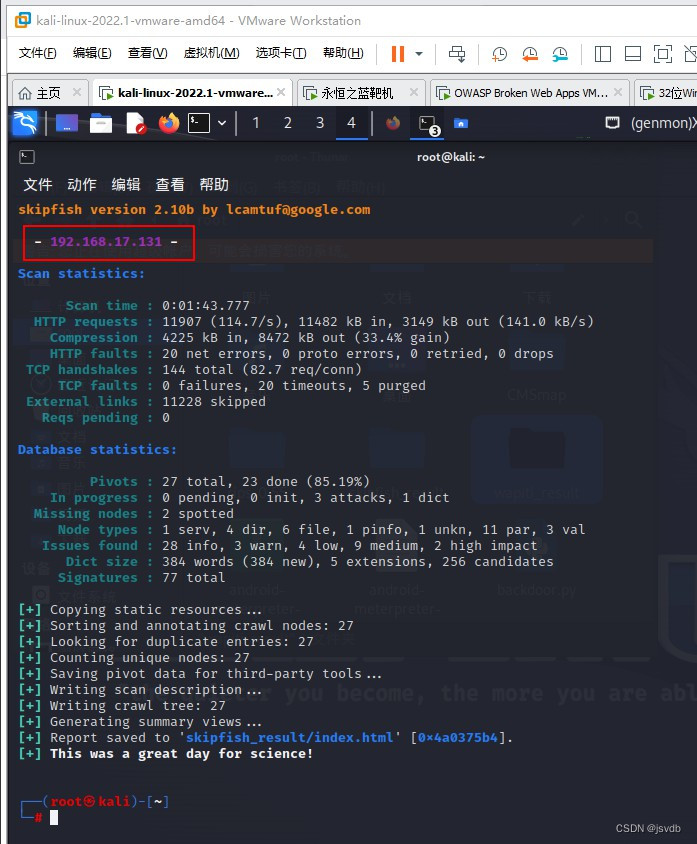The image size is (697, 844).
Task: Enter full screen mode icon
Action: pyautogui.click(x=663, y=53)
